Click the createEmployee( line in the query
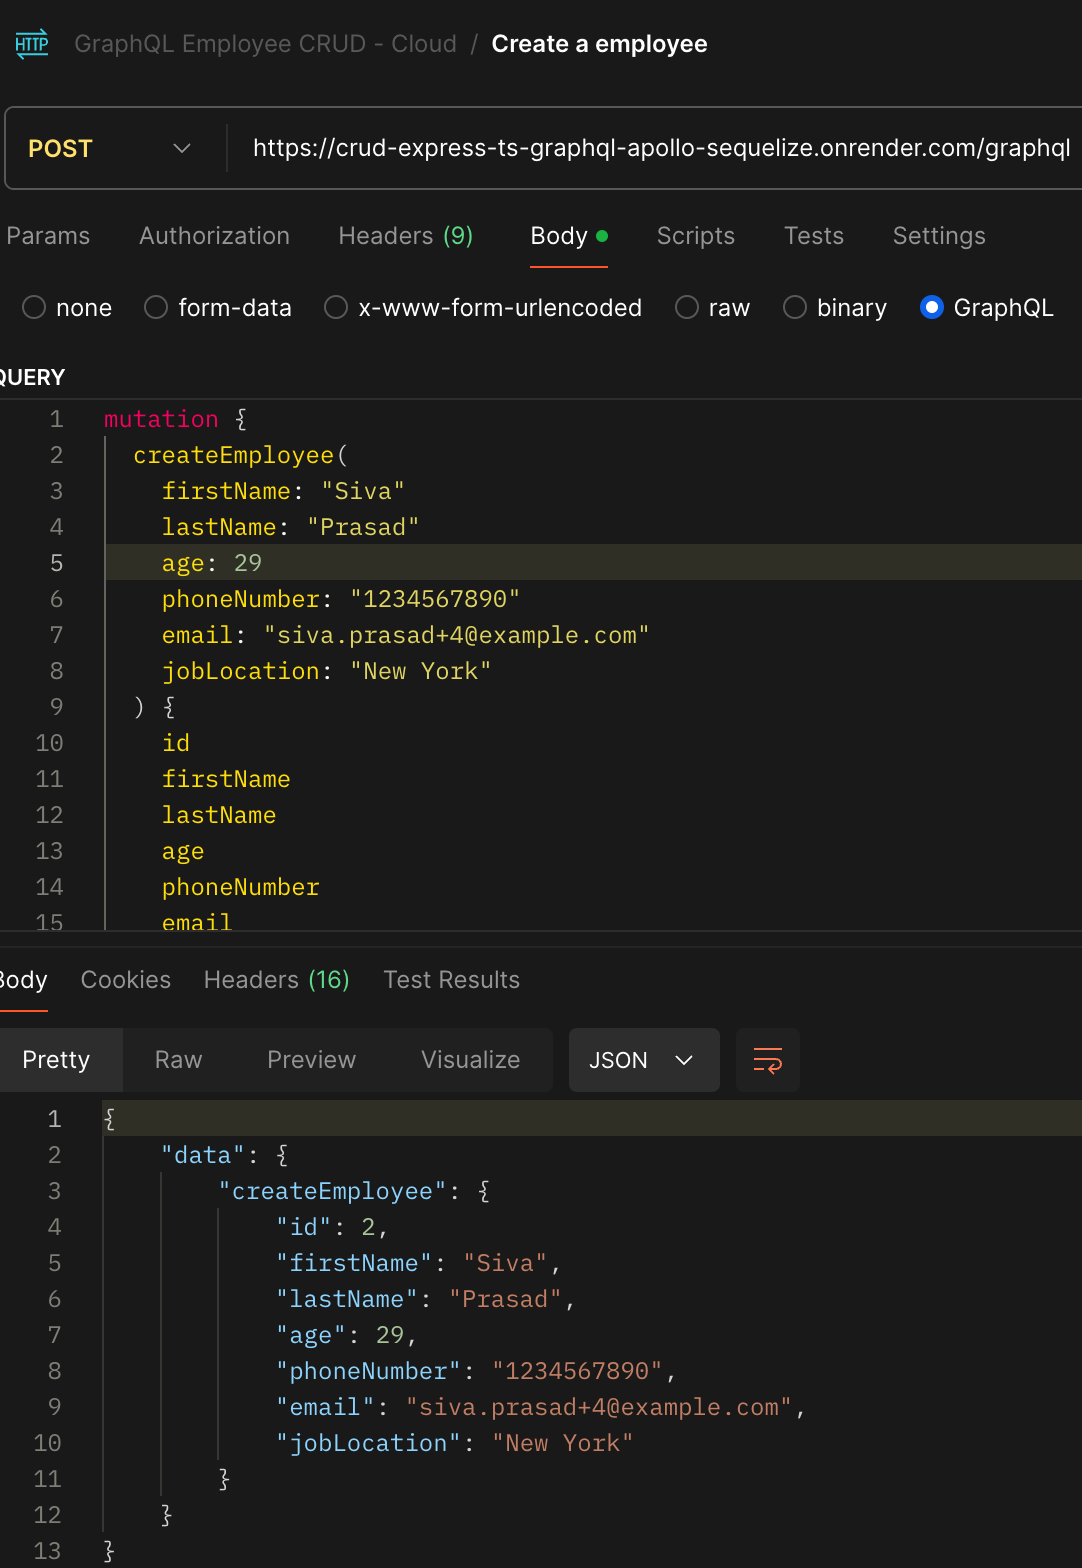Viewport: 1082px width, 1568px height. [241, 455]
